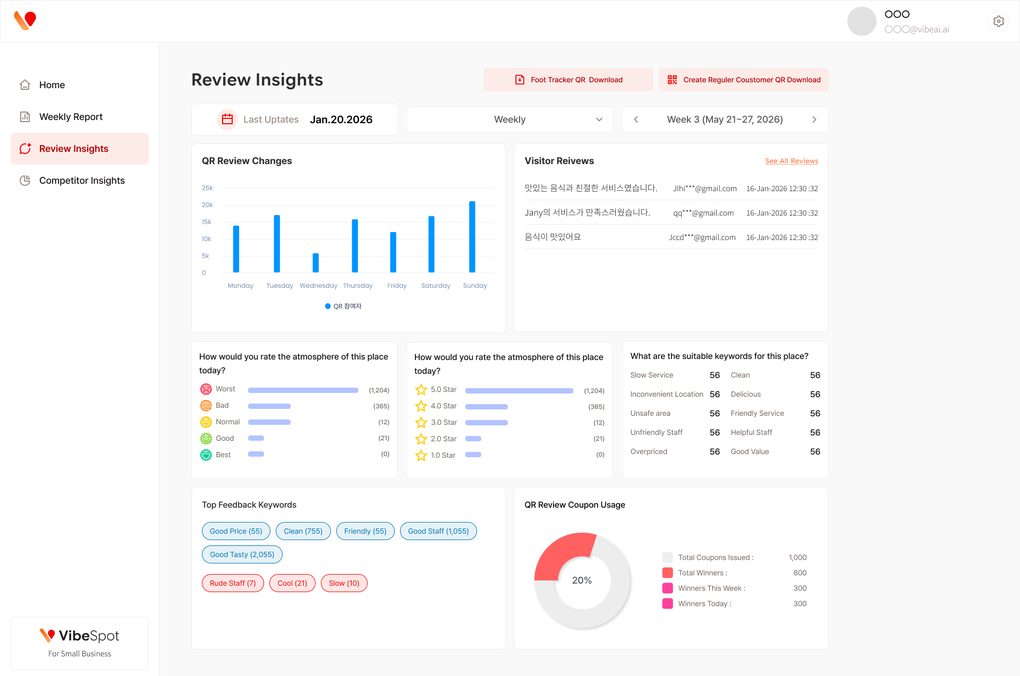The image size is (1020, 676).
Task: Click Winners This Week pink swatch
Action: pyautogui.click(x=667, y=588)
